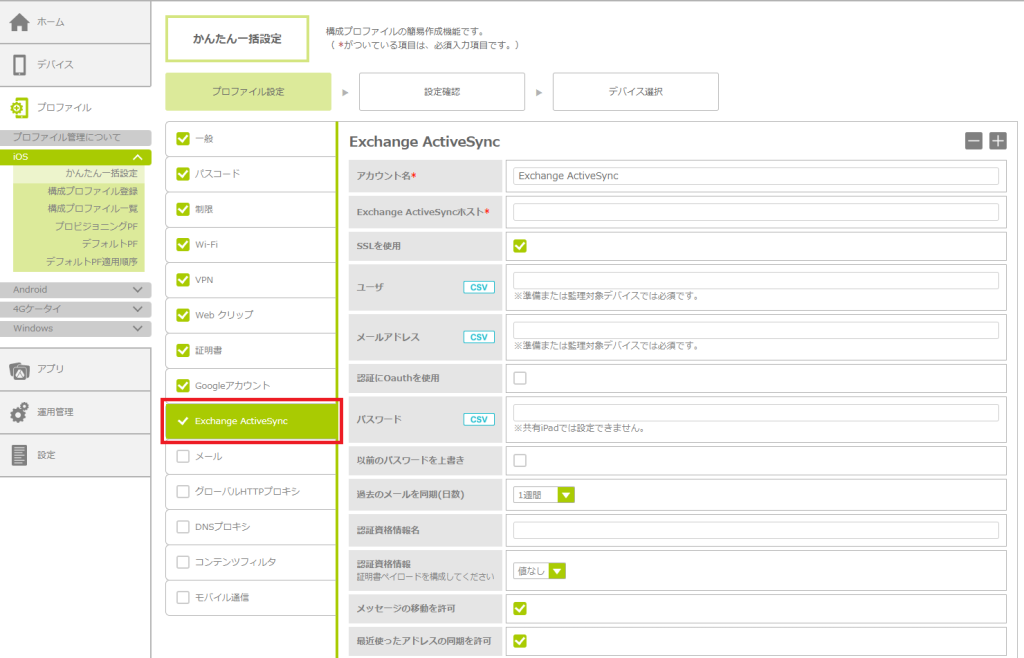Click the Home house icon in sidebar

(x=19, y=22)
